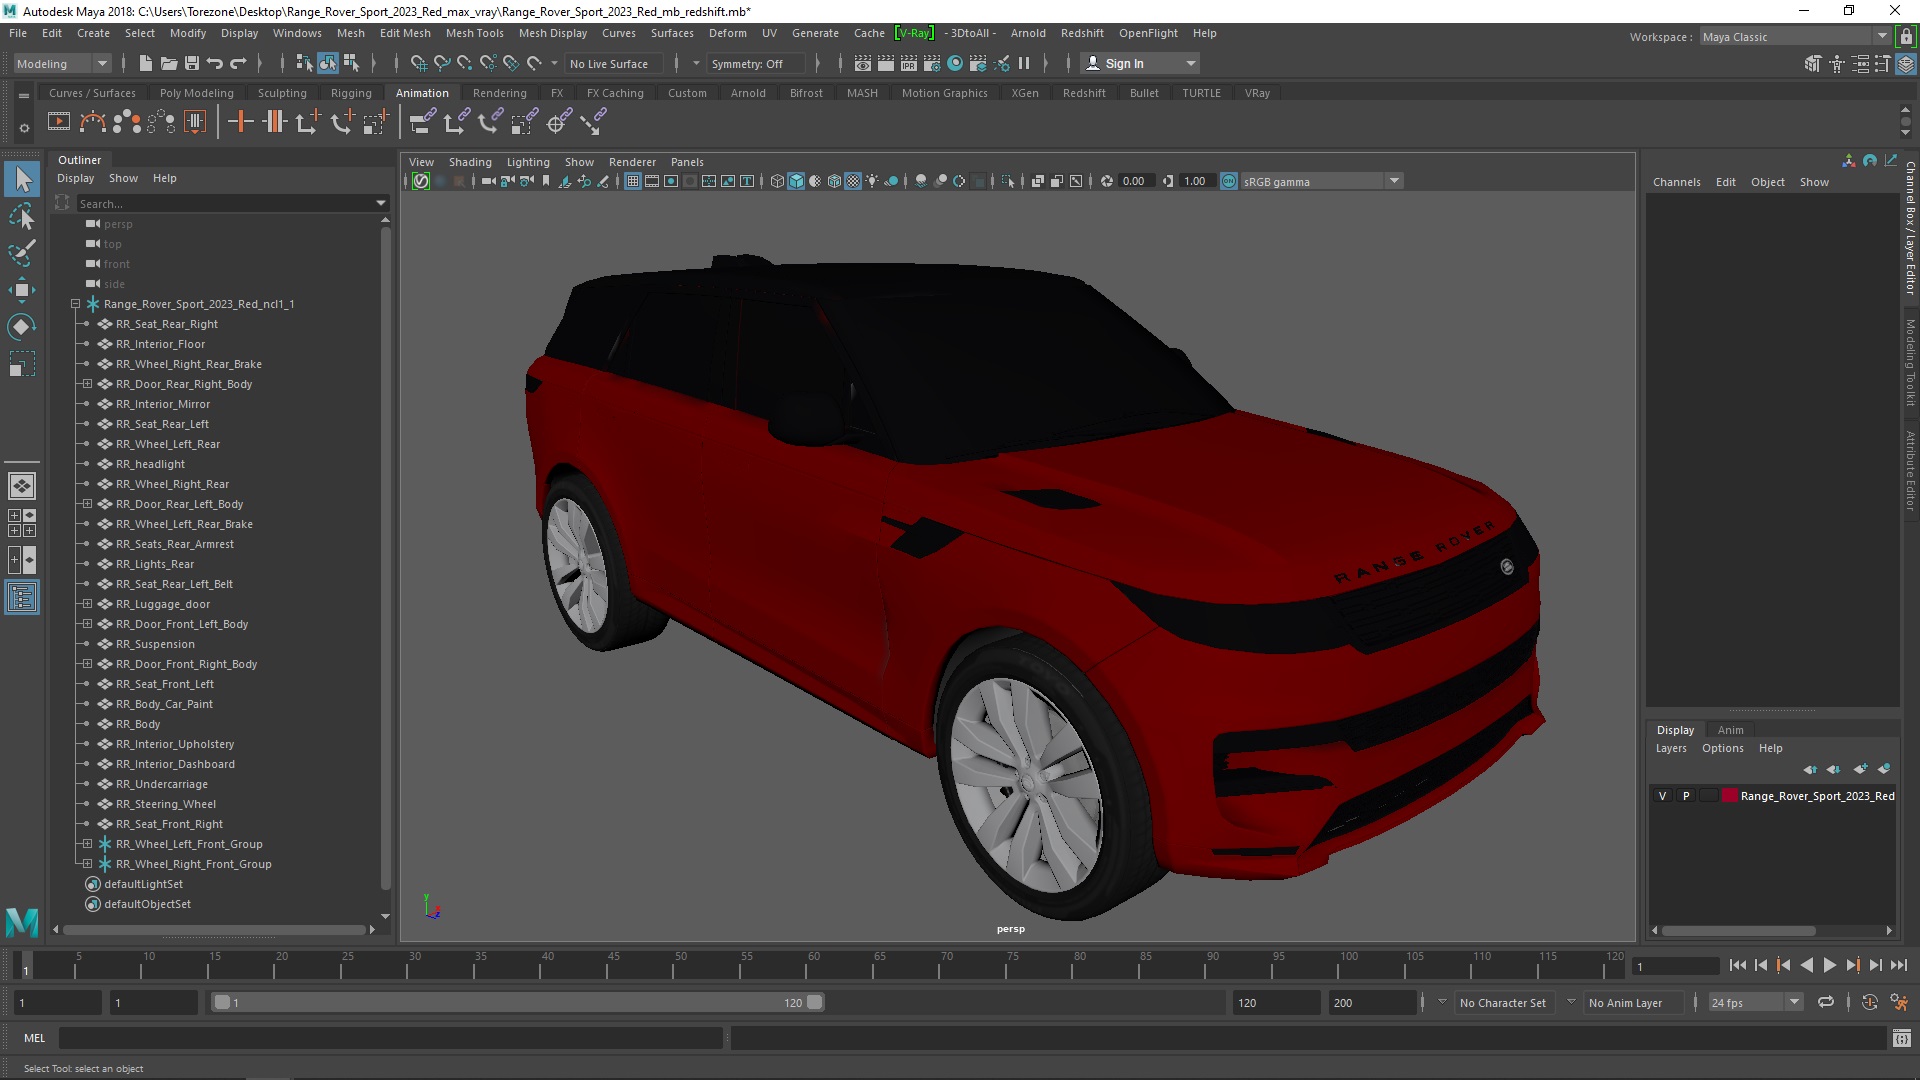The width and height of the screenshot is (1920, 1080).
Task: Open Outliner search filter dropdown arrow
Action: [381, 203]
